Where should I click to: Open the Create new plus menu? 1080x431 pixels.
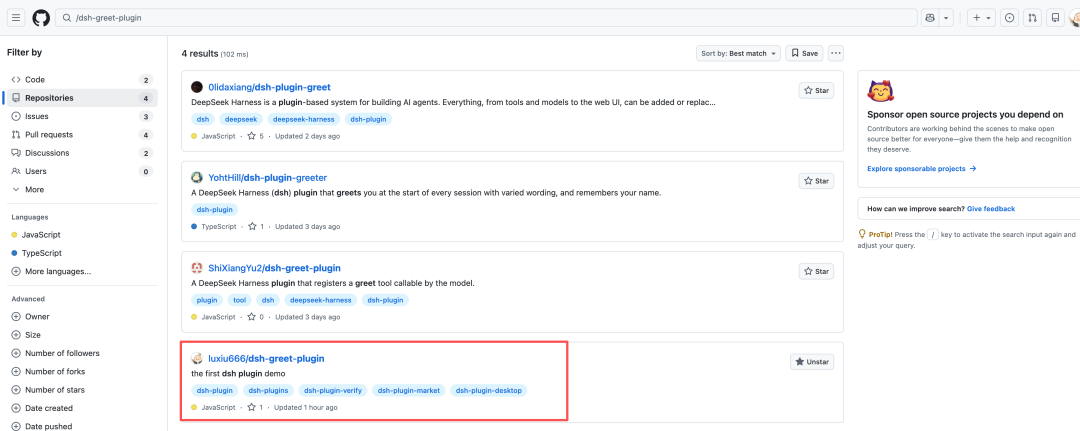pos(981,18)
